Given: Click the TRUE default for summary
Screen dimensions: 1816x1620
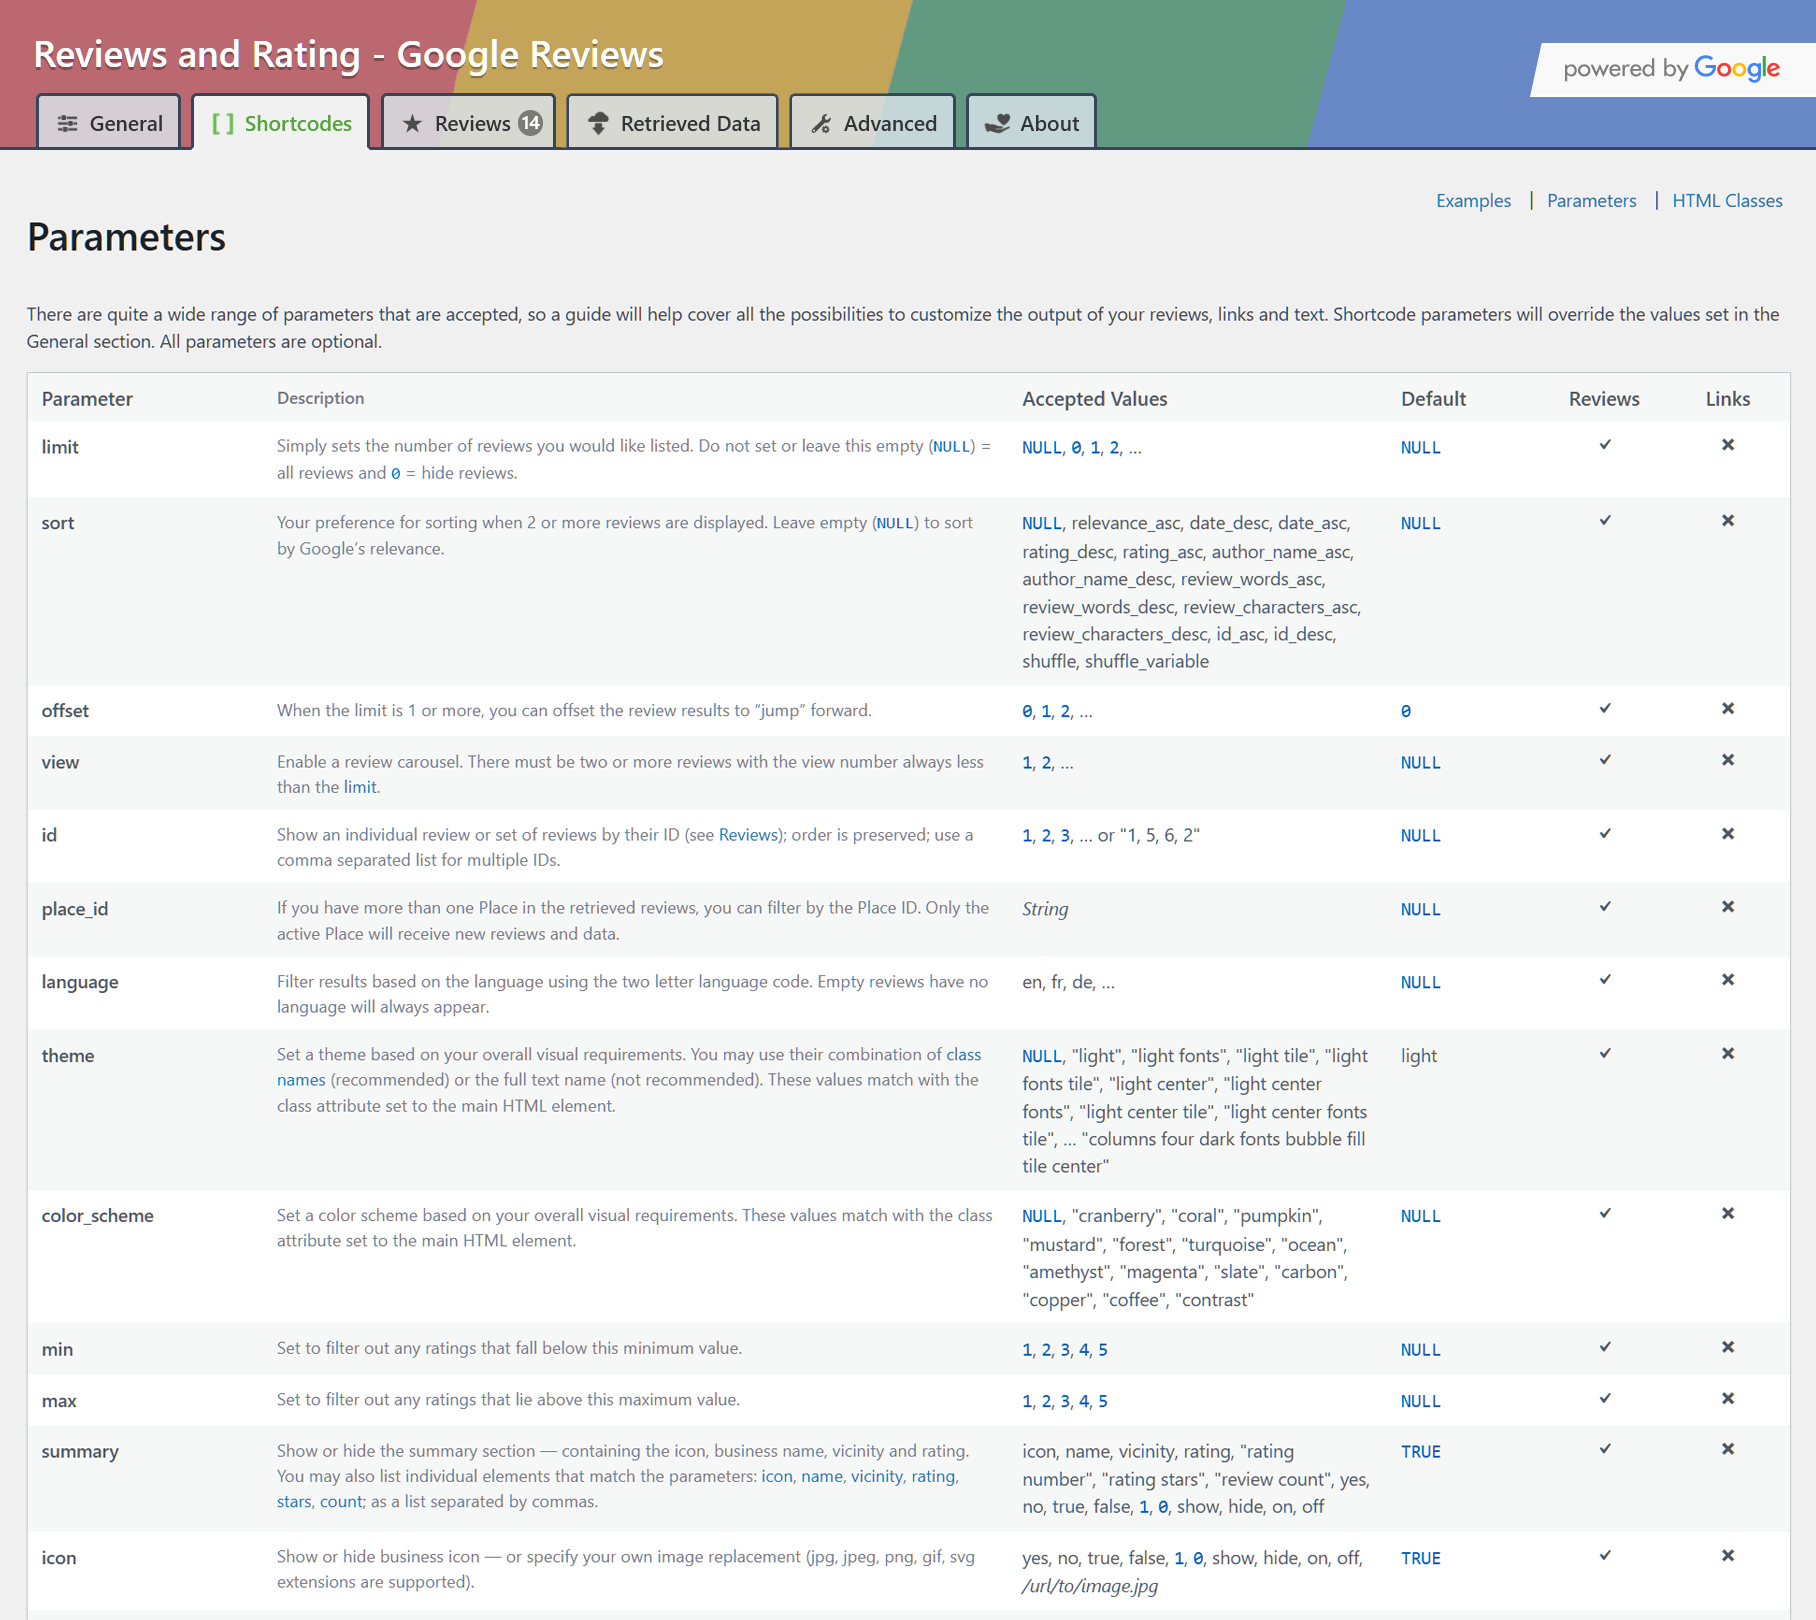Looking at the screenshot, I should pyautogui.click(x=1421, y=1452).
